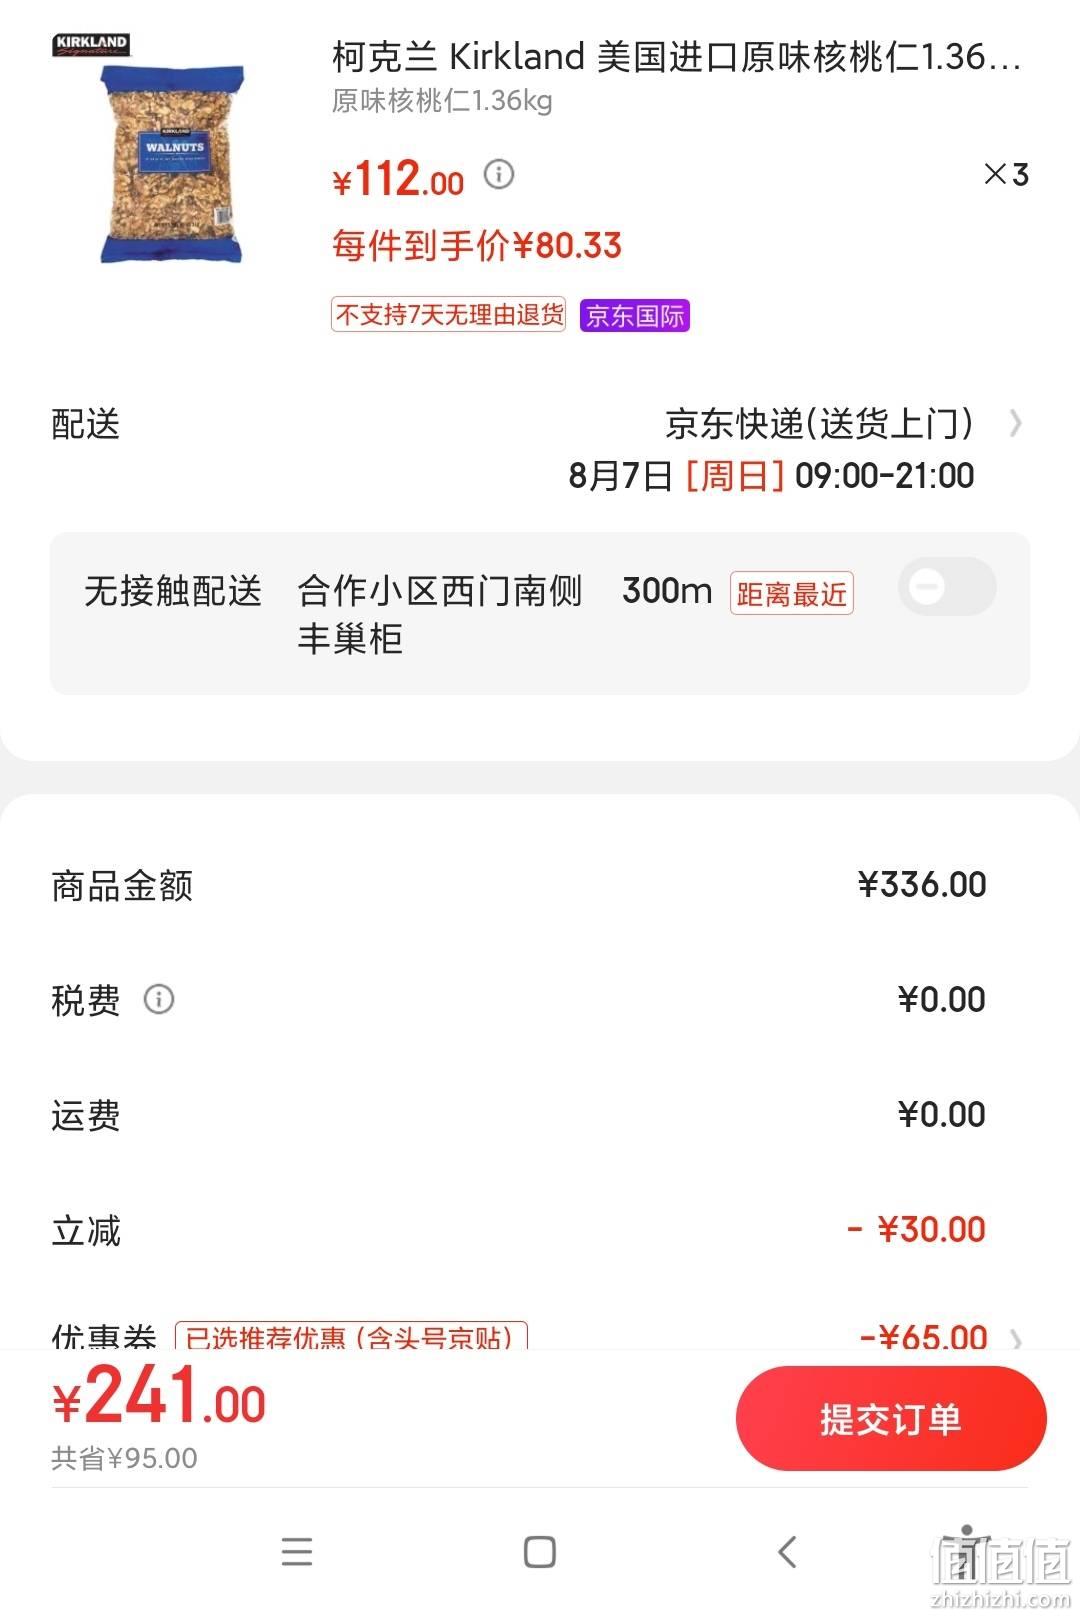
Task: Tap the tax info icon beside 税费
Action: tap(159, 999)
